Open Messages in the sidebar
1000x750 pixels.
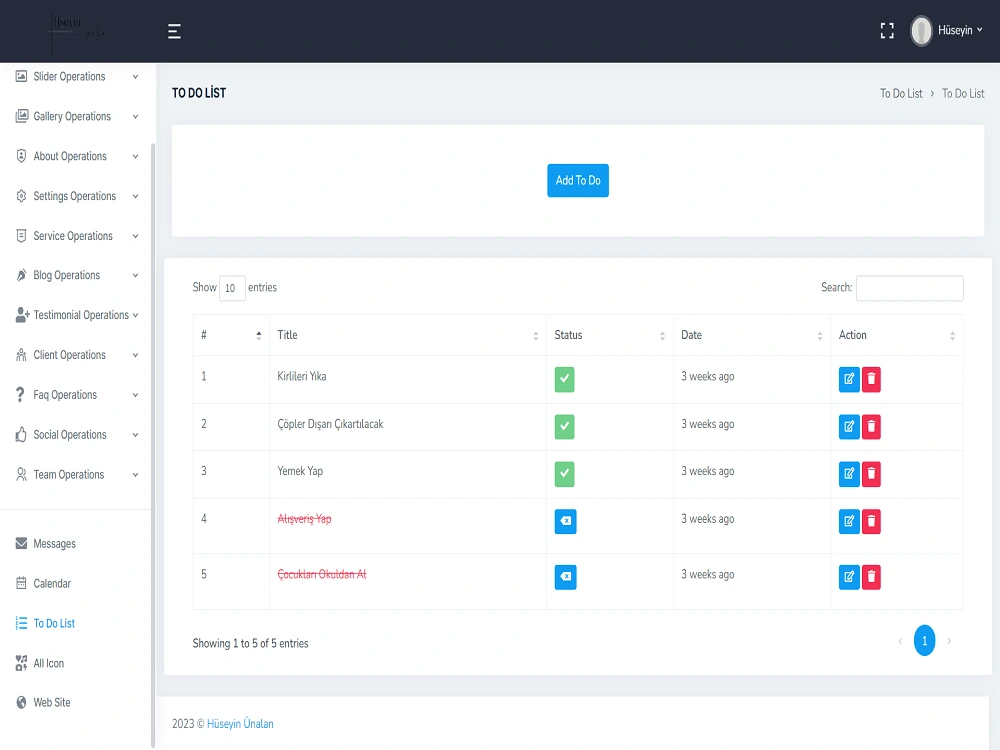coord(54,544)
